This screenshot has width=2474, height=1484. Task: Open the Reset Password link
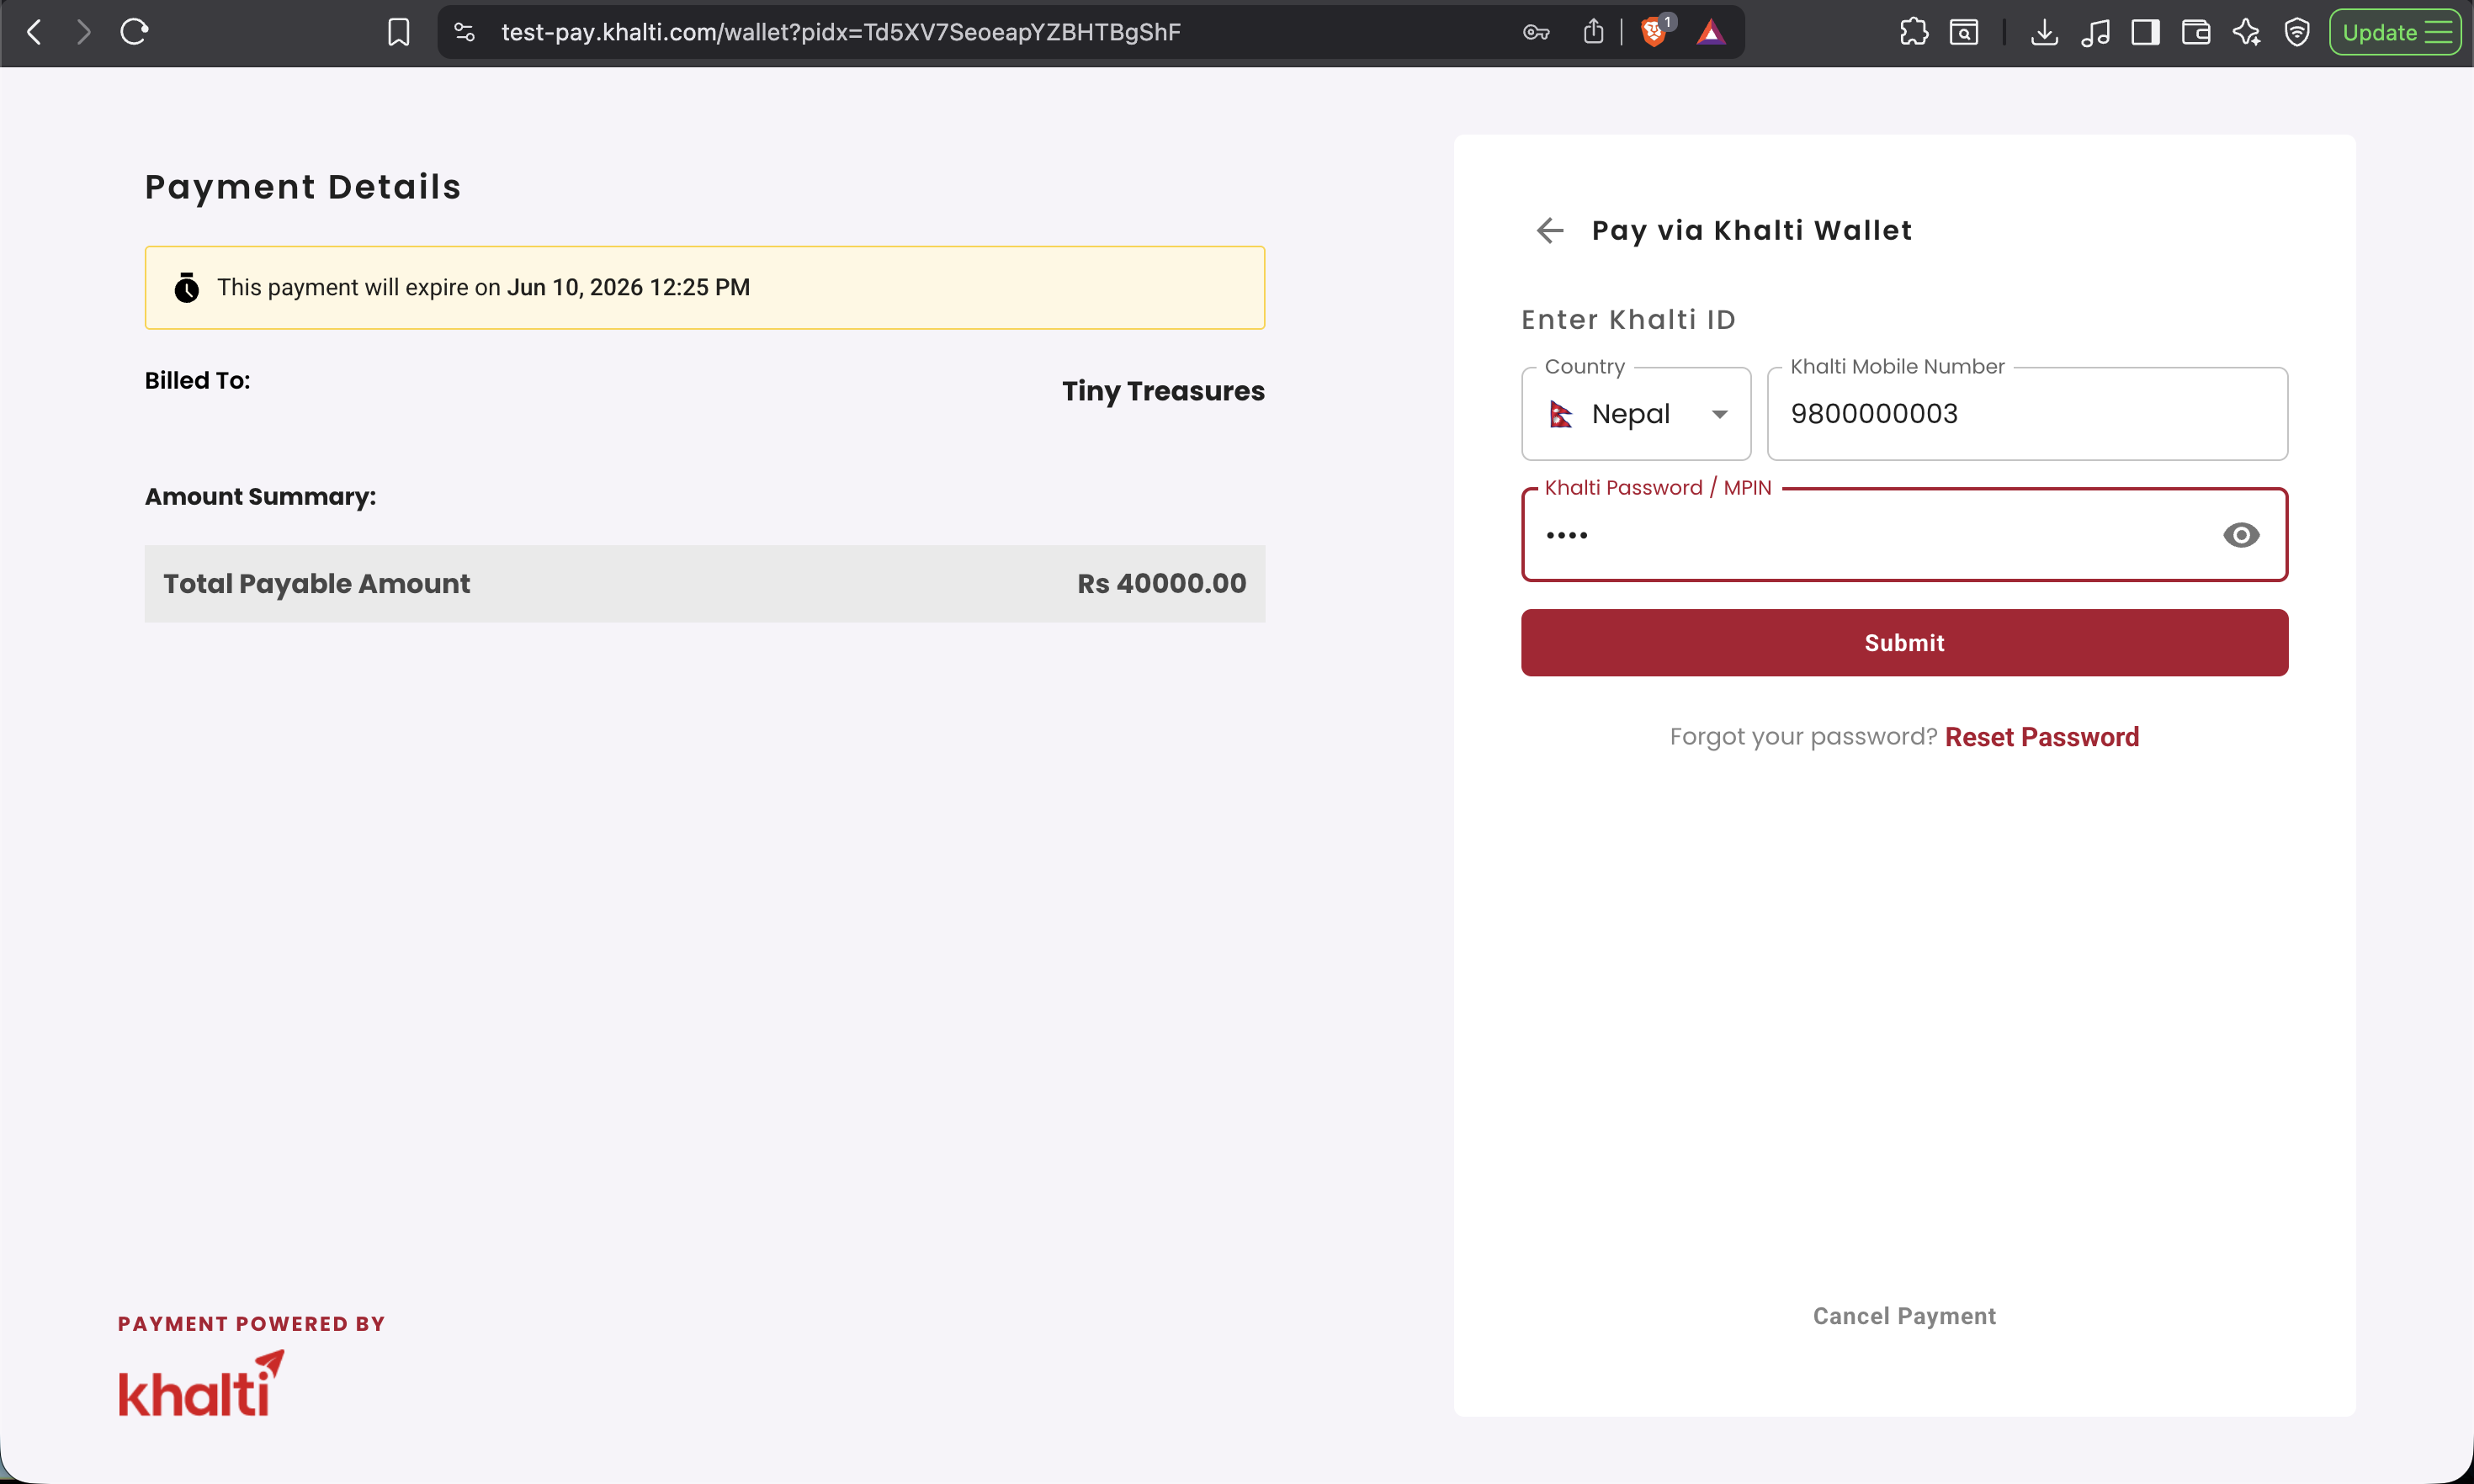tap(2041, 737)
